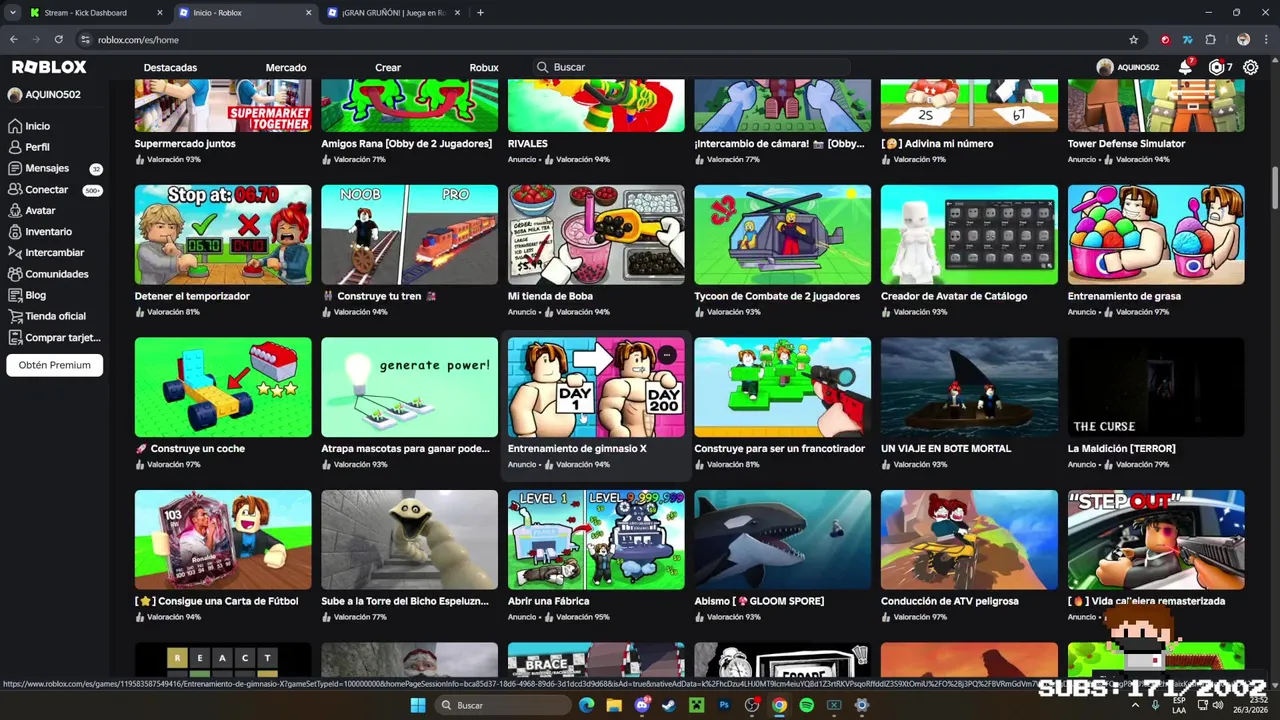Open the Chrome extensions puzzle icon

[1210, 40]
